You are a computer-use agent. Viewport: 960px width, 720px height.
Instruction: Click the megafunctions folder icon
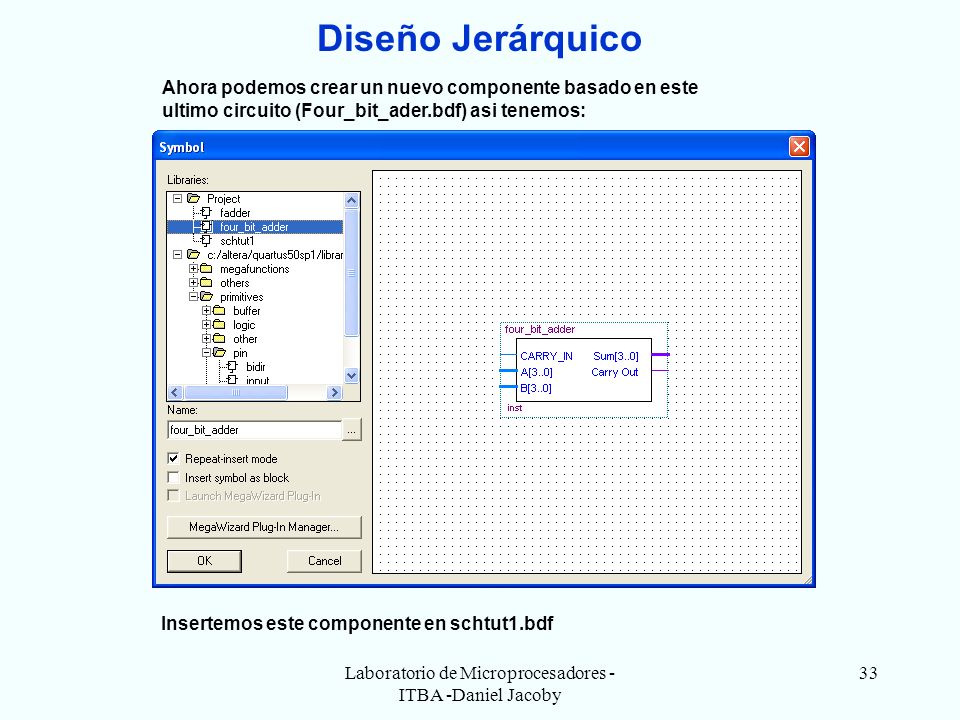coord(206,268)
